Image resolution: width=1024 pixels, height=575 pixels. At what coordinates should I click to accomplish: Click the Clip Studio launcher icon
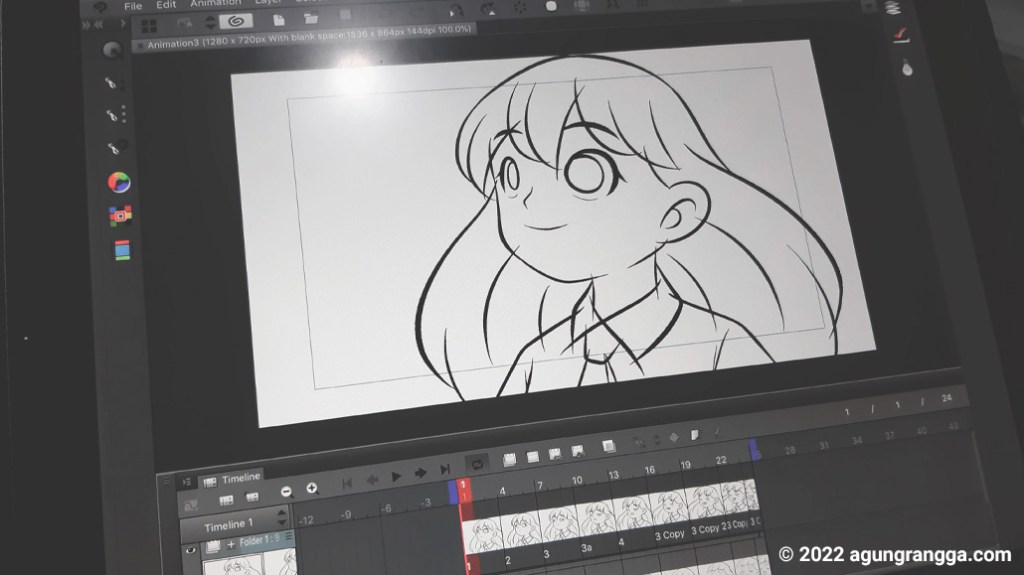(x=236, y=20)
